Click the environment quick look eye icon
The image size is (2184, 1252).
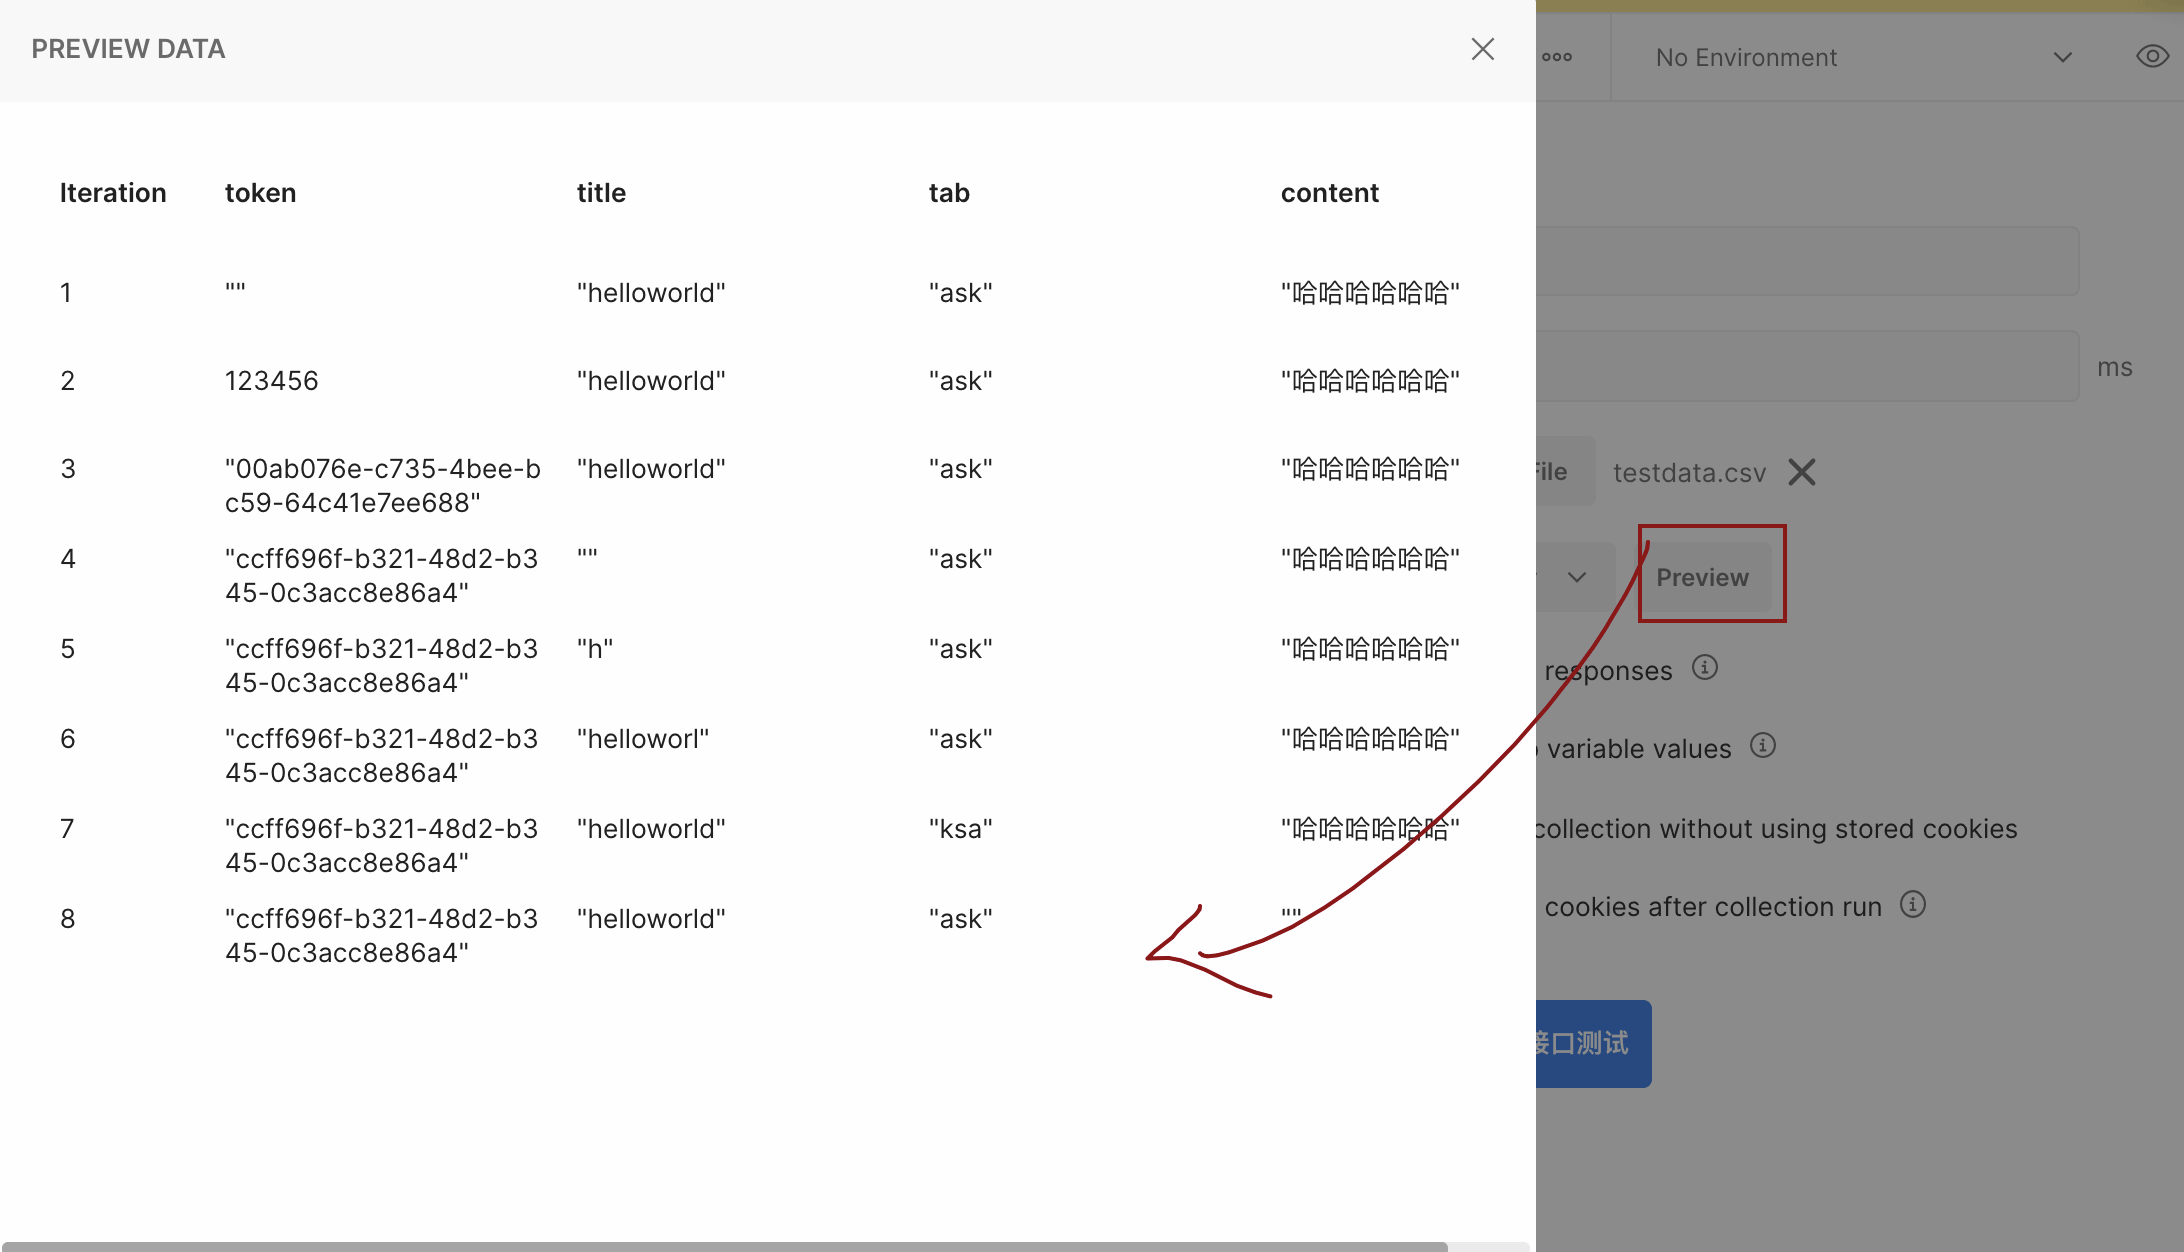(x=2151, y=57)
